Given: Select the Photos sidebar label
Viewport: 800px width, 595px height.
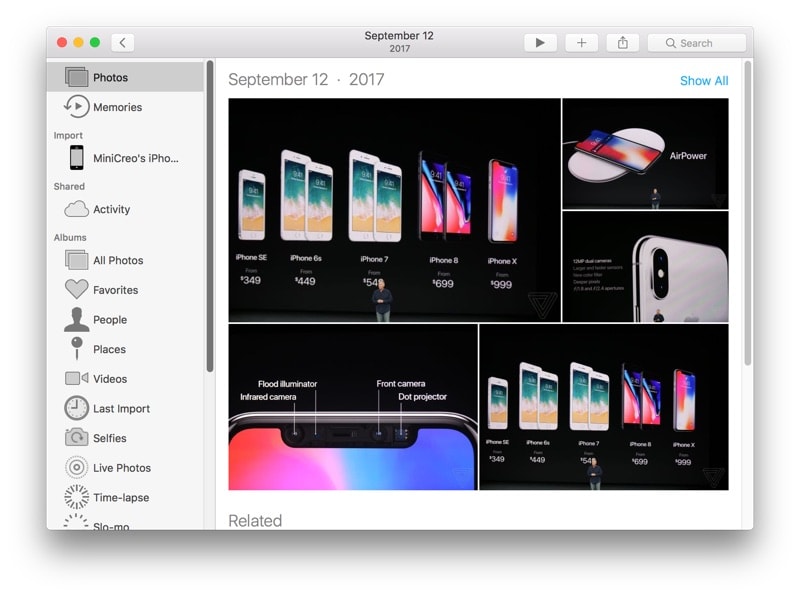Looking at the screenshot, I should click(110, 78).
